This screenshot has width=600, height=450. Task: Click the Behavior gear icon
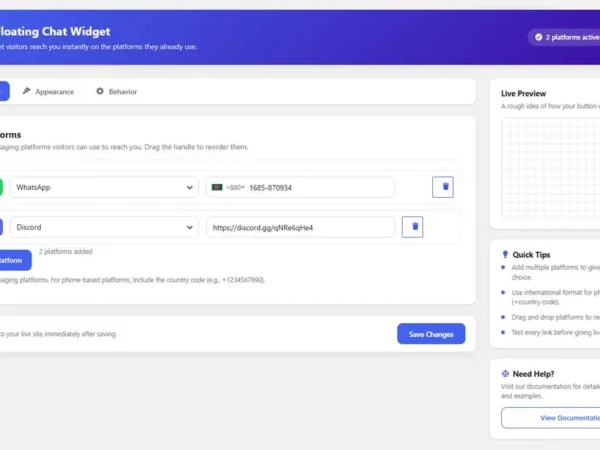100,91
